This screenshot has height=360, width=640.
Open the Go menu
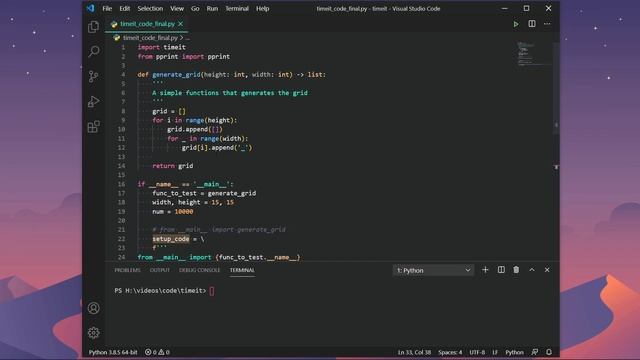point(195,8)
